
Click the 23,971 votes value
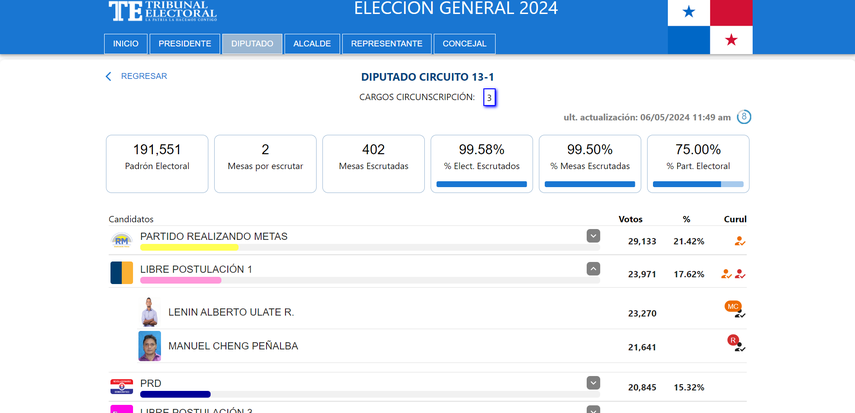coord(642,274)
